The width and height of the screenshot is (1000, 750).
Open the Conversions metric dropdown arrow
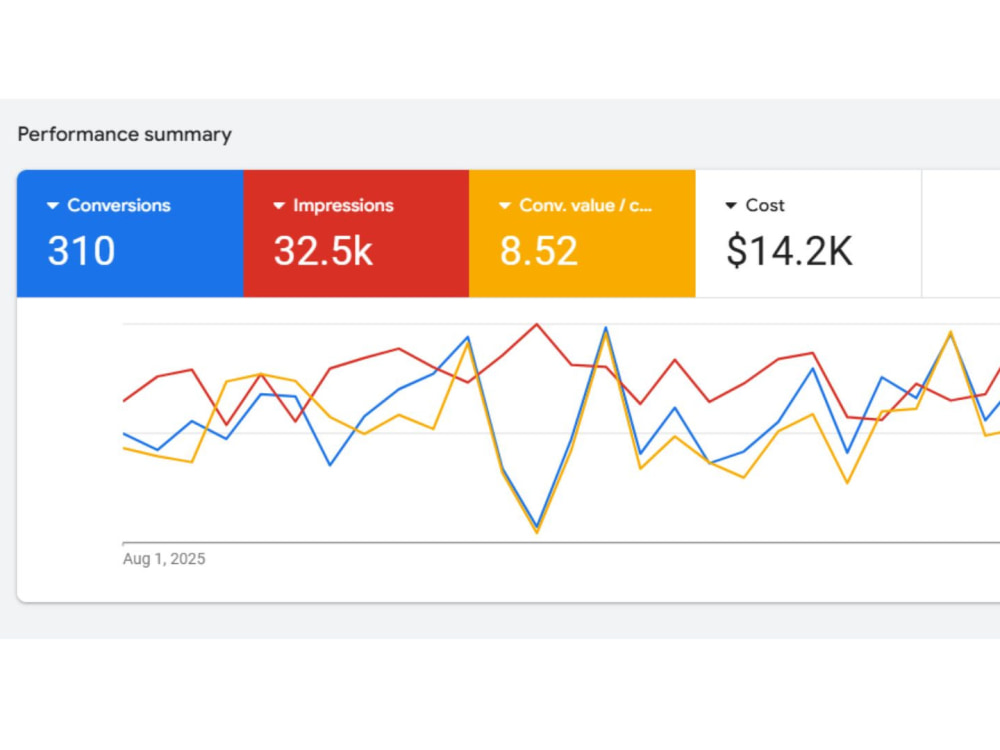coord(53,205)
